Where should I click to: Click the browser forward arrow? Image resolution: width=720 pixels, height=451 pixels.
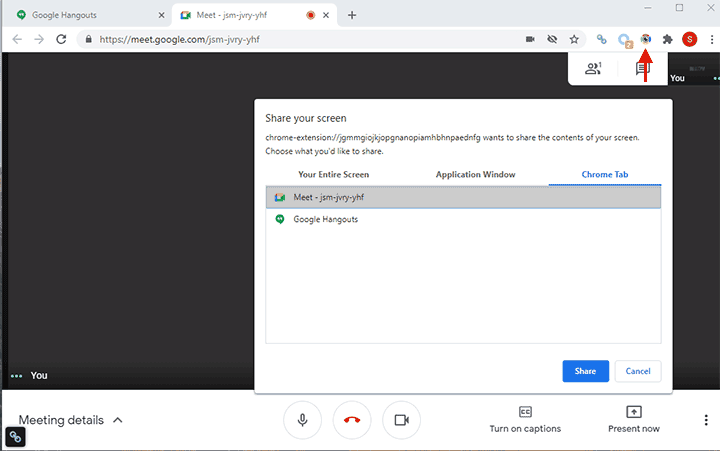[39, 39]
